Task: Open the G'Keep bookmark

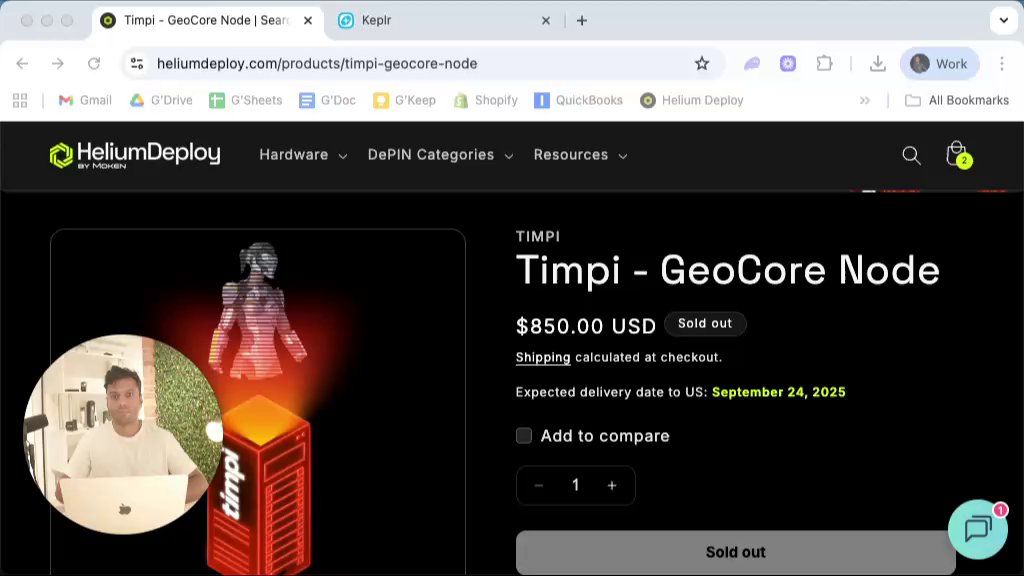Action: pos(404,101)
